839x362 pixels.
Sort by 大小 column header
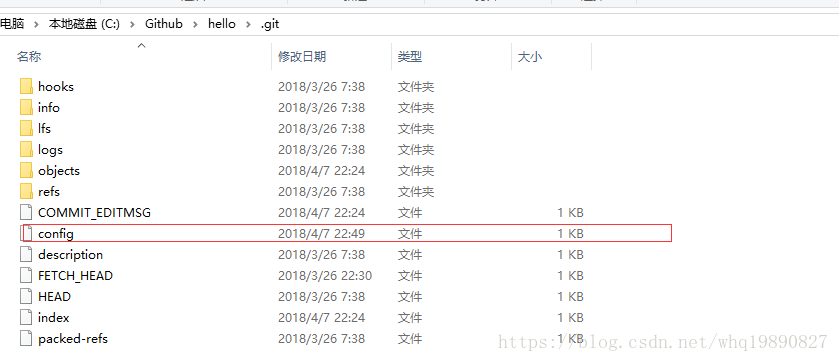(530, 56)
